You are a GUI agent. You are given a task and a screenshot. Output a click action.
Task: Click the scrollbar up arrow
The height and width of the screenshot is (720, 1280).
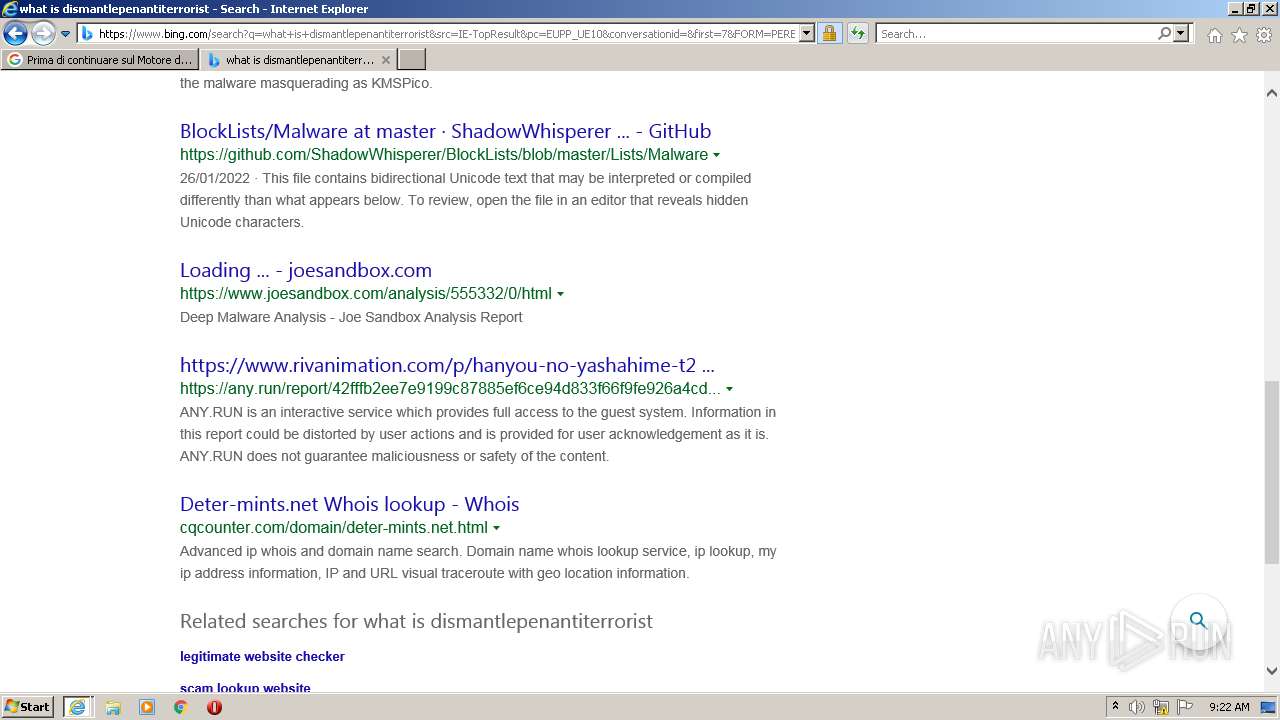click(1272, 92)
